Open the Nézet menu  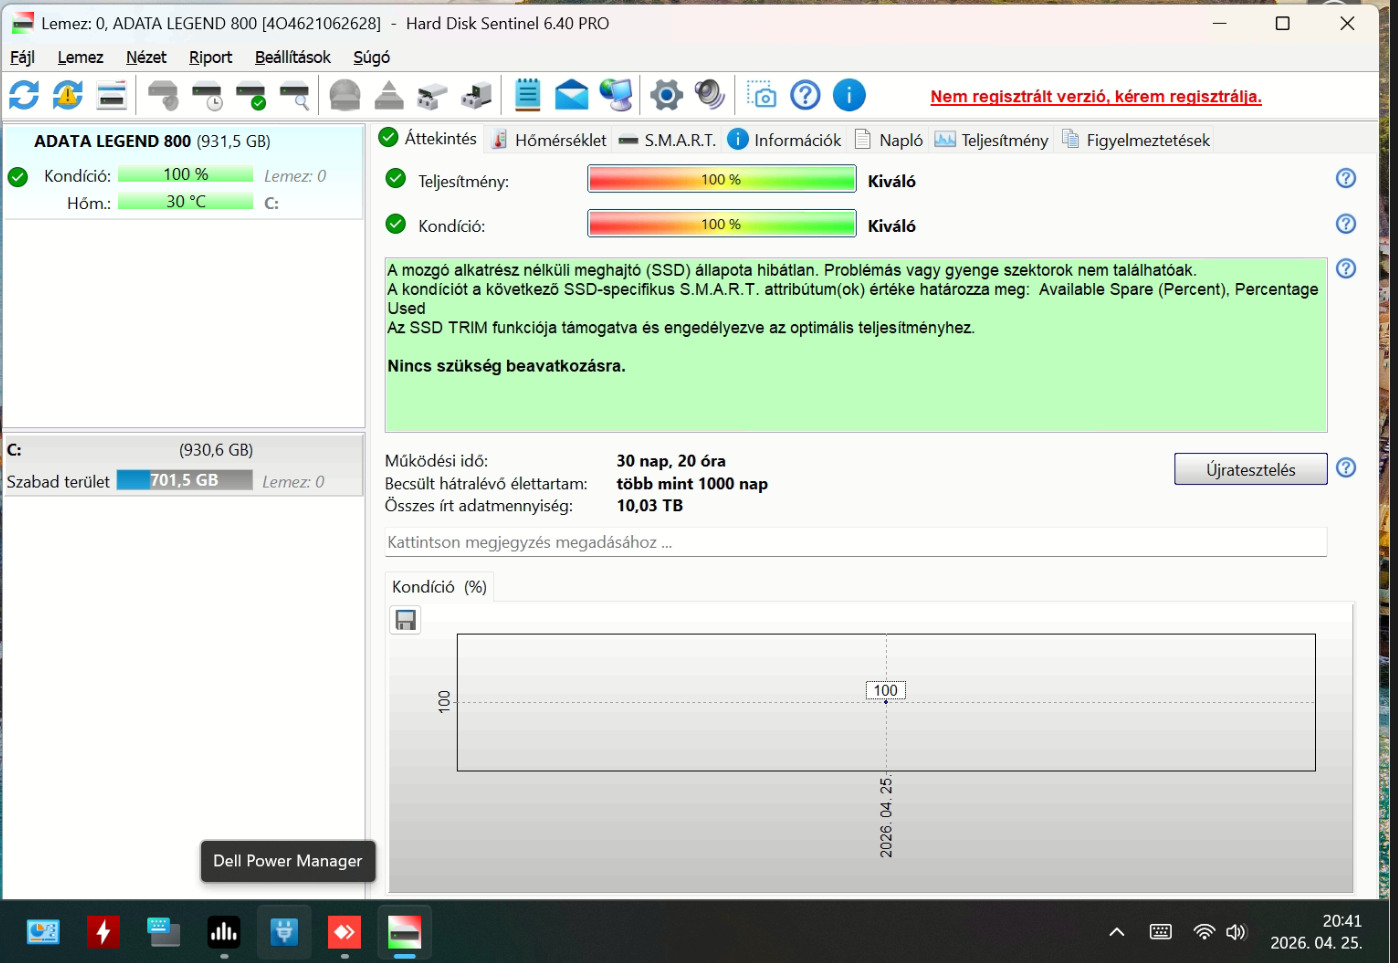pyautogui.click(x=146, y=57)
